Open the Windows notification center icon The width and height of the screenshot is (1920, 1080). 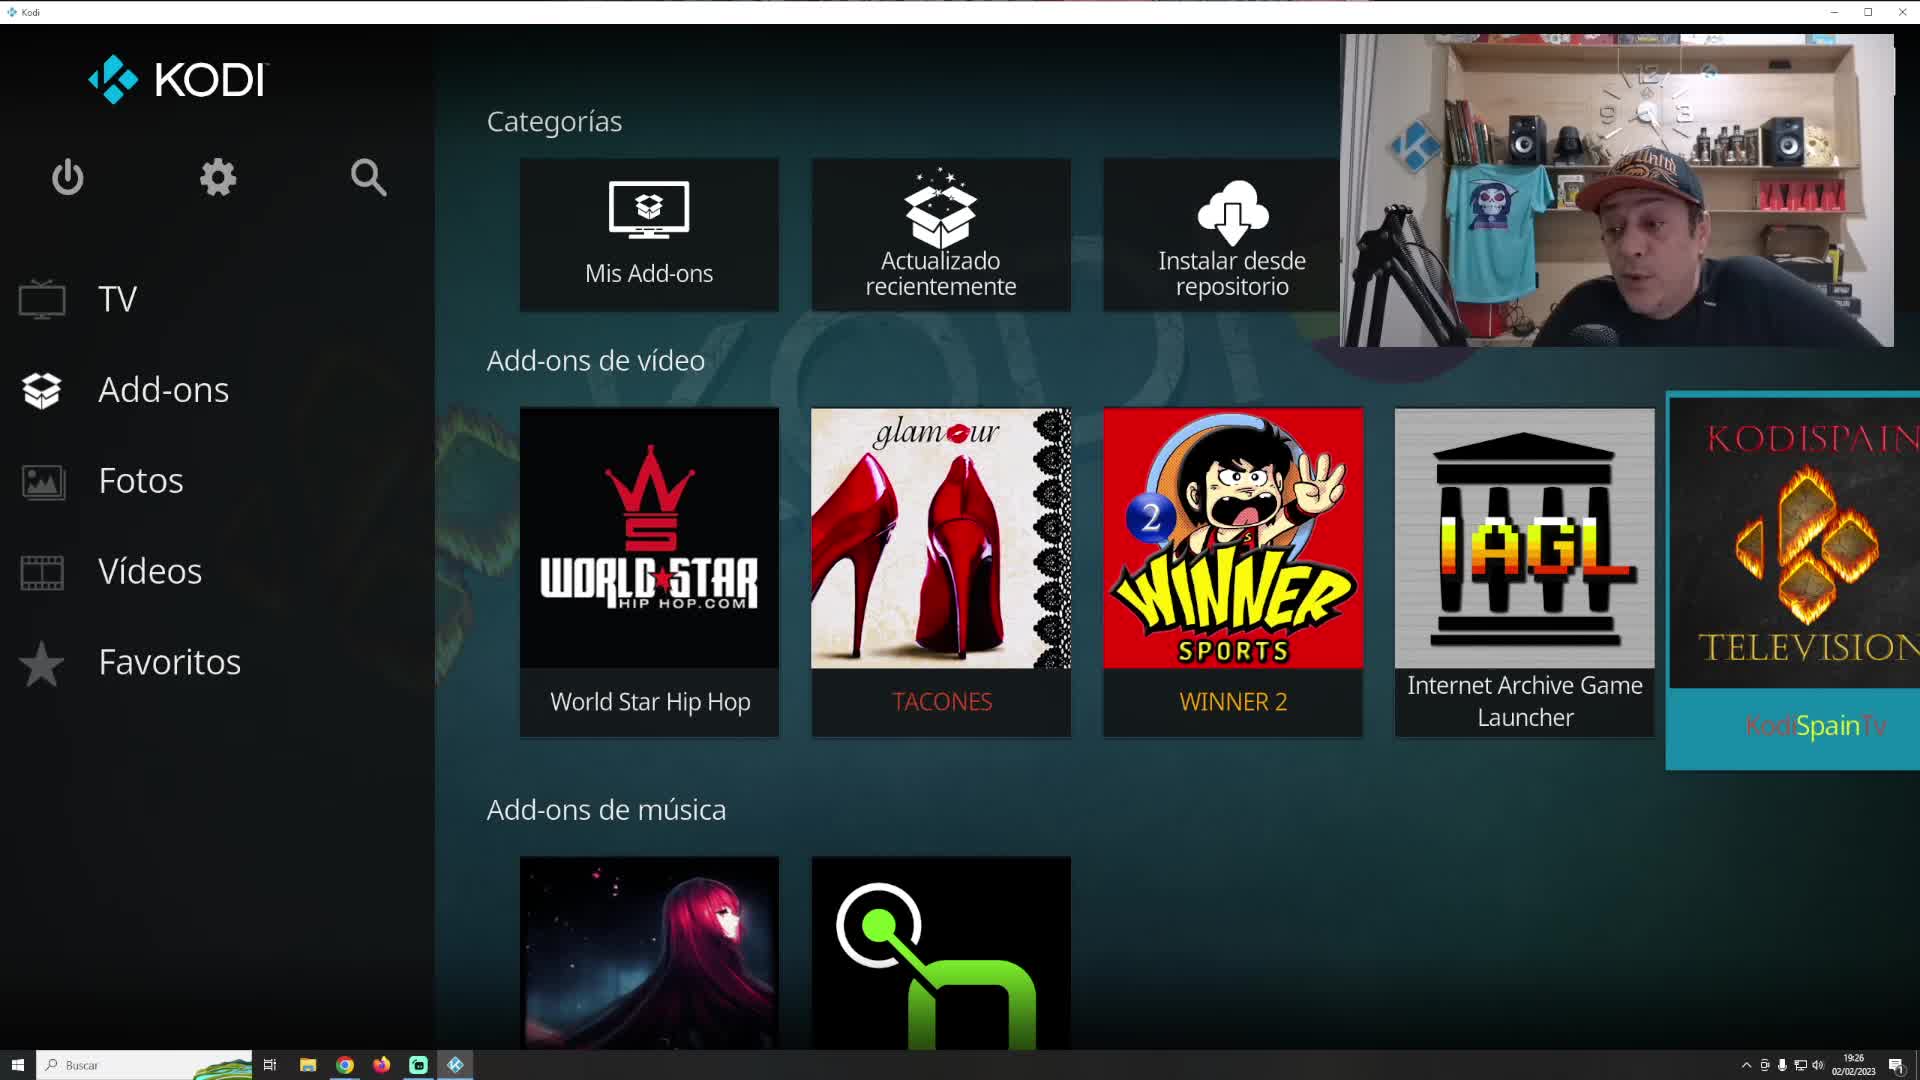pyautogui.click(x=1896, y=1065)
